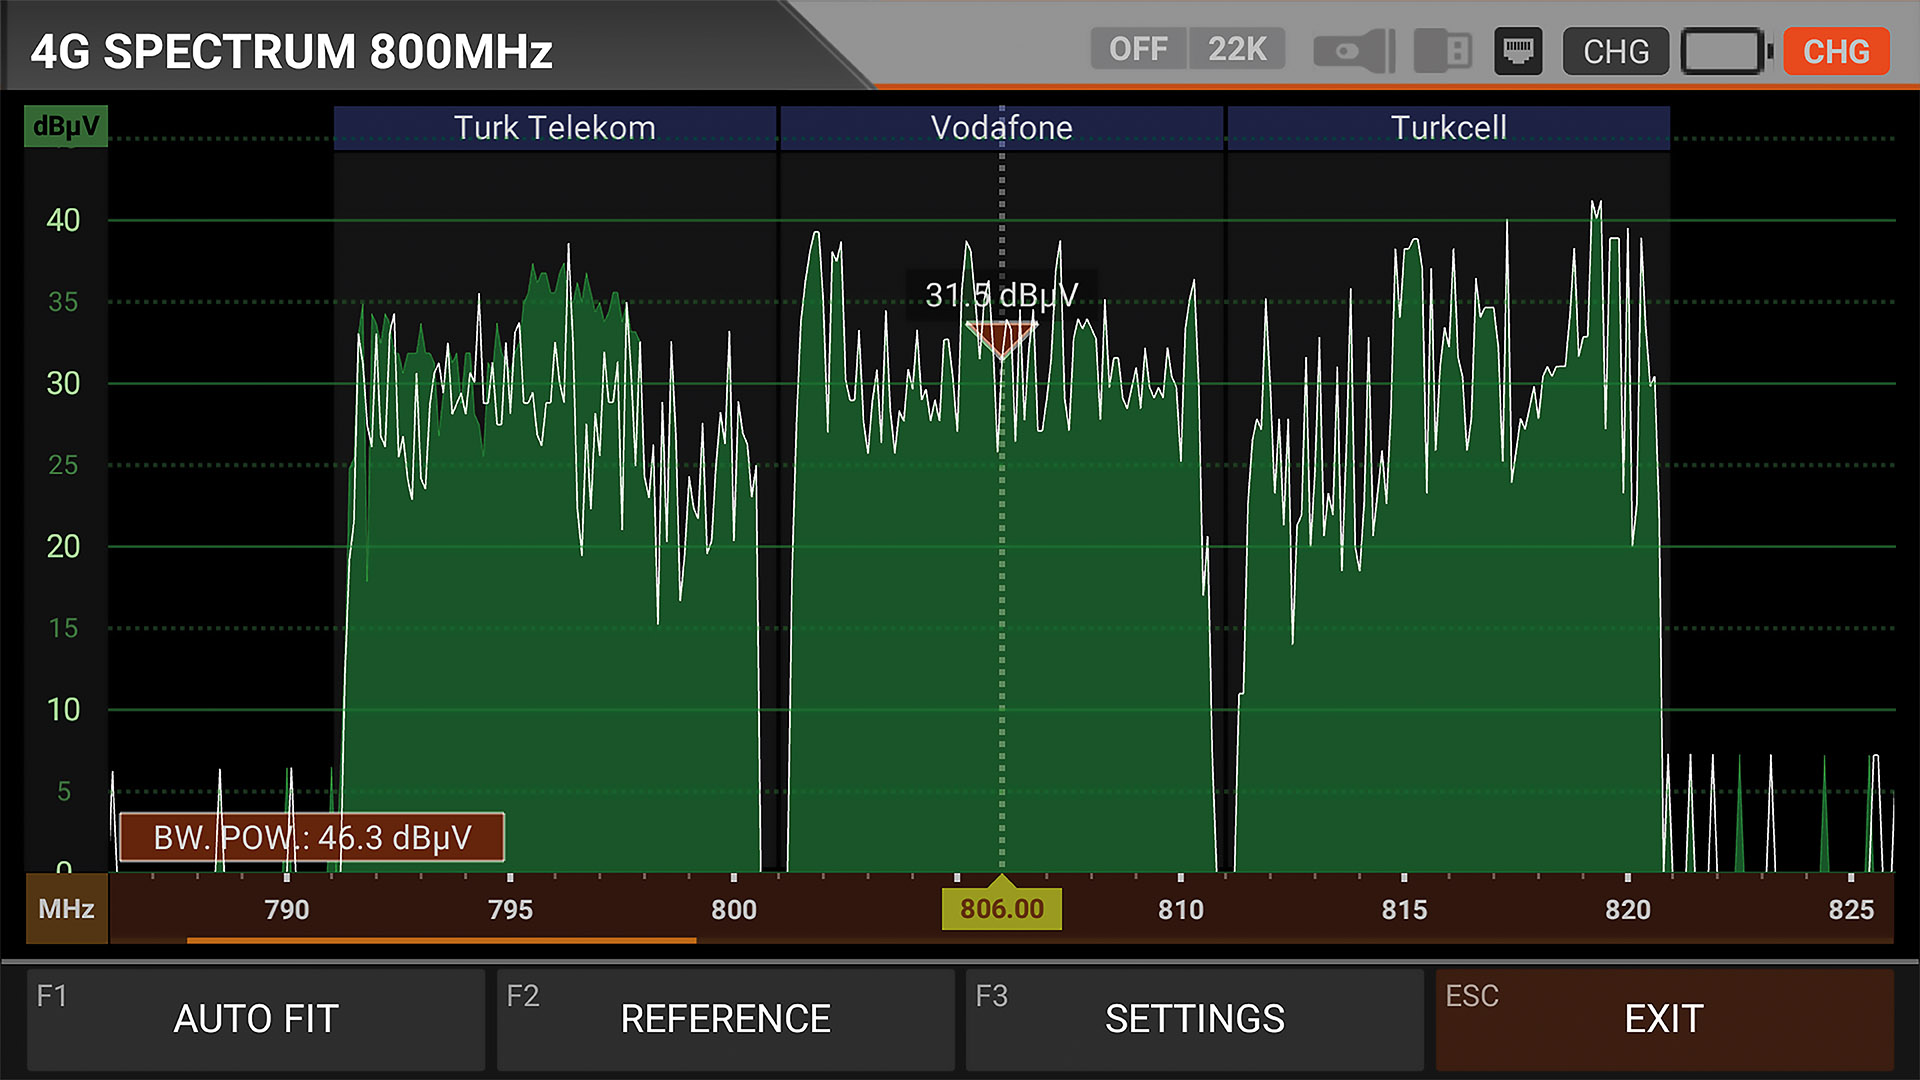Click the orange CHG charging indicator
1920x1080 pixels.
[1836, 51]
